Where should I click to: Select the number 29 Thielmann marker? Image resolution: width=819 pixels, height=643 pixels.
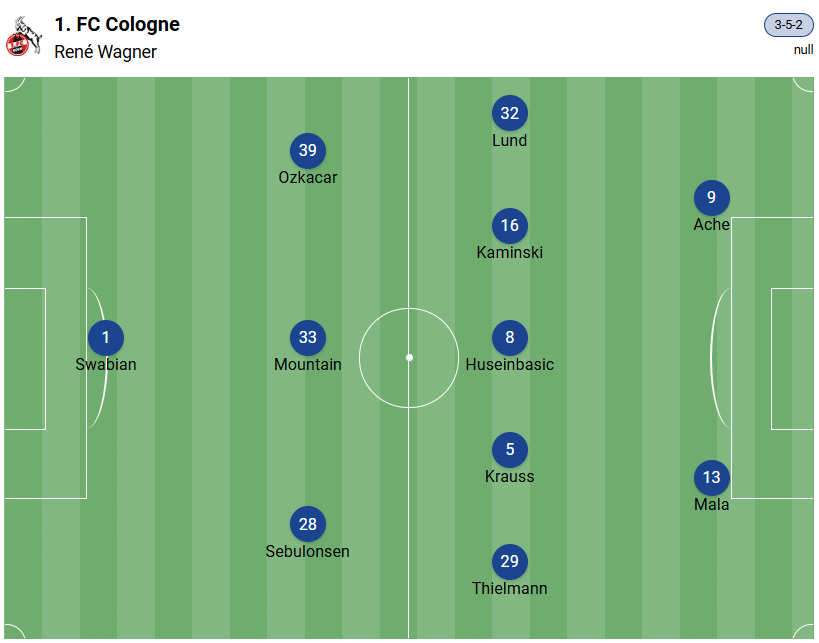(x=510, y=562)
